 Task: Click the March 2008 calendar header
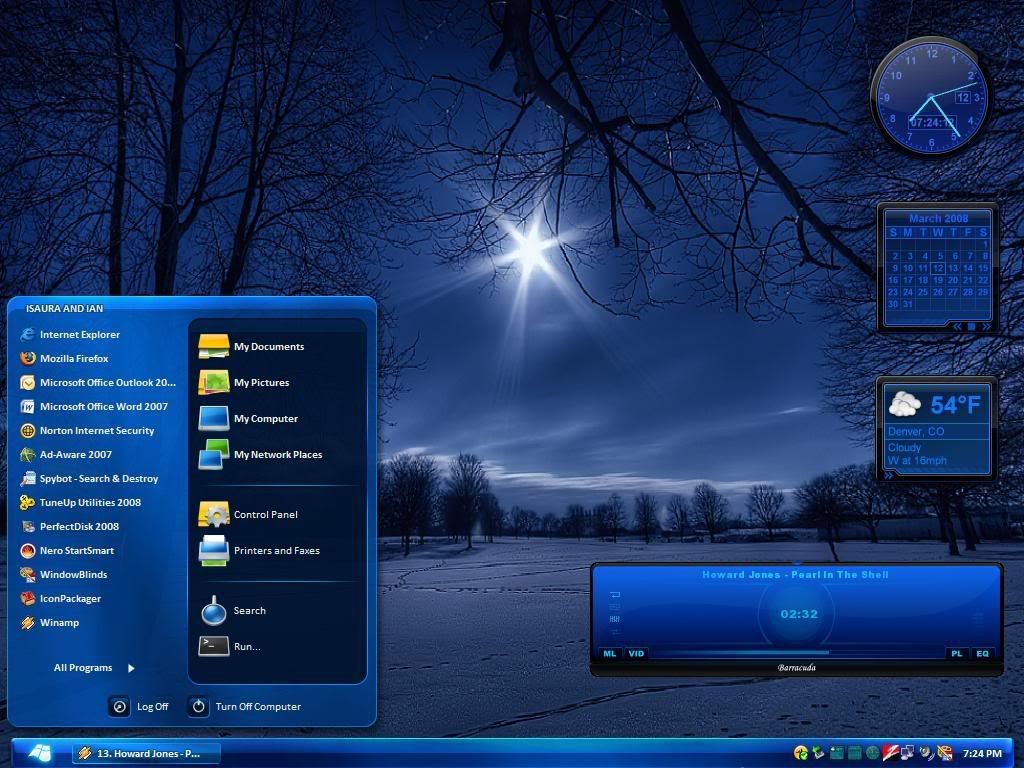[938, 218]
